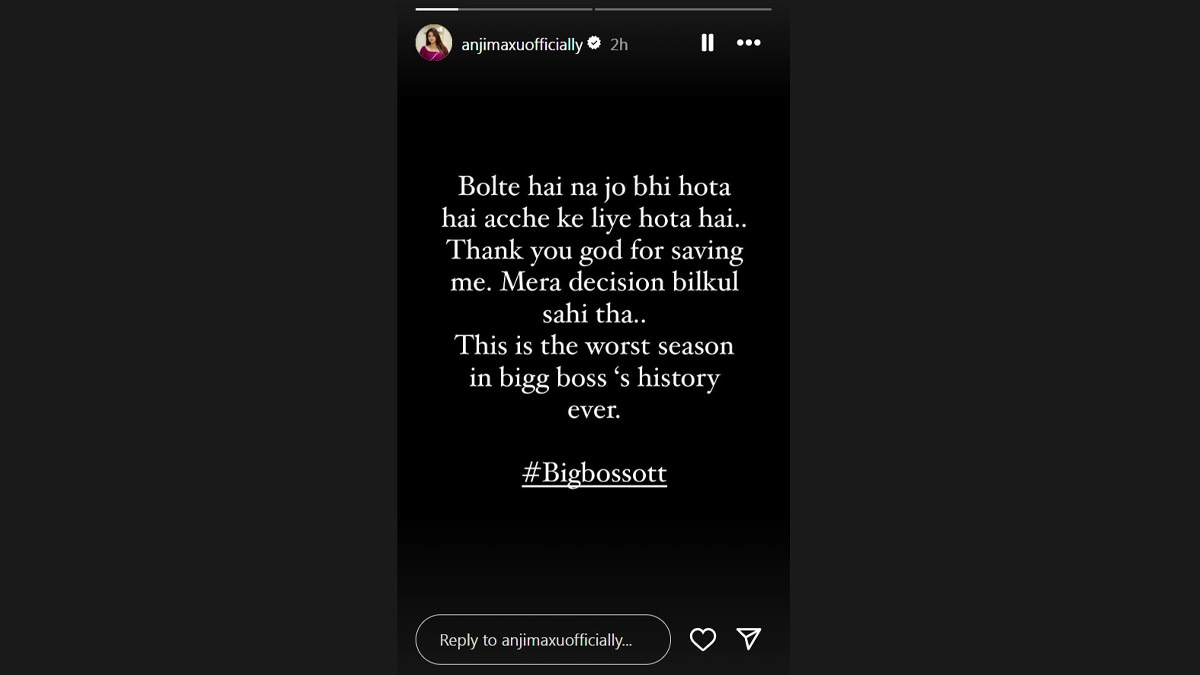Jump to the first story progress segment
The image size is (1200, 675).
pos(504,9)
